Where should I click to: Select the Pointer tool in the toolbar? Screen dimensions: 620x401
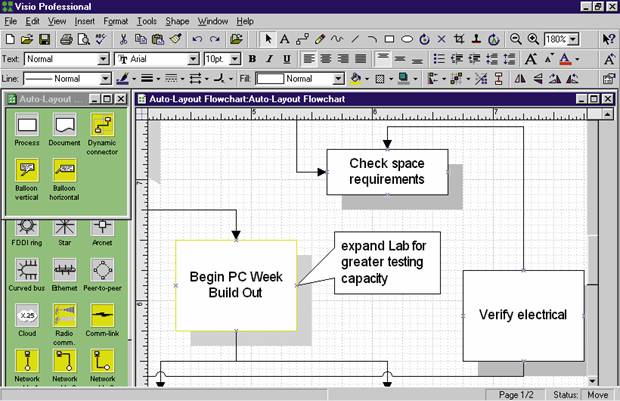267,39
